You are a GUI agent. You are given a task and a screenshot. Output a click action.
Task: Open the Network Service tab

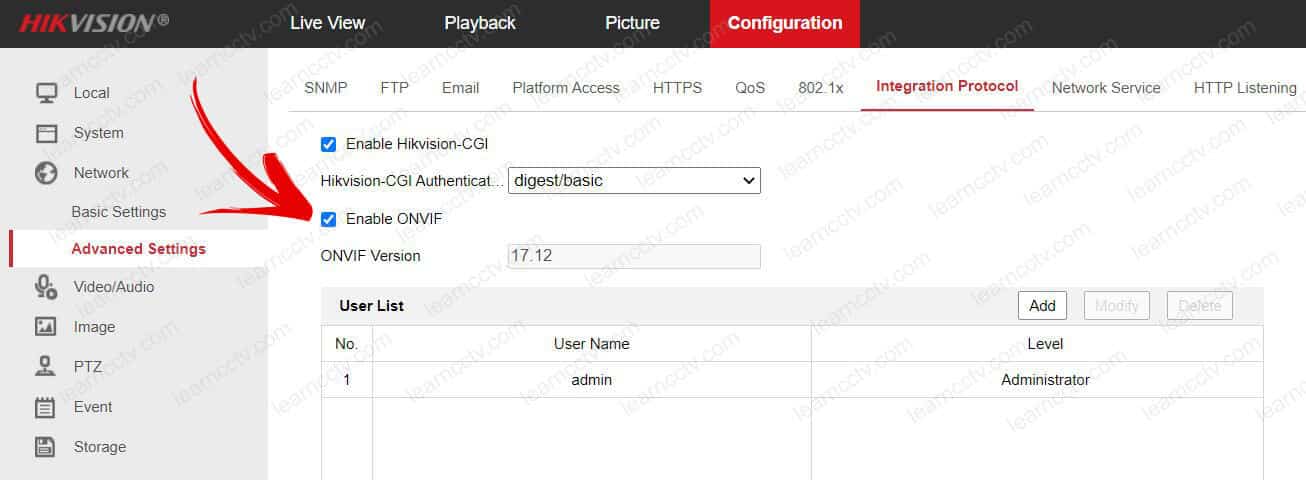point(1106,88)
